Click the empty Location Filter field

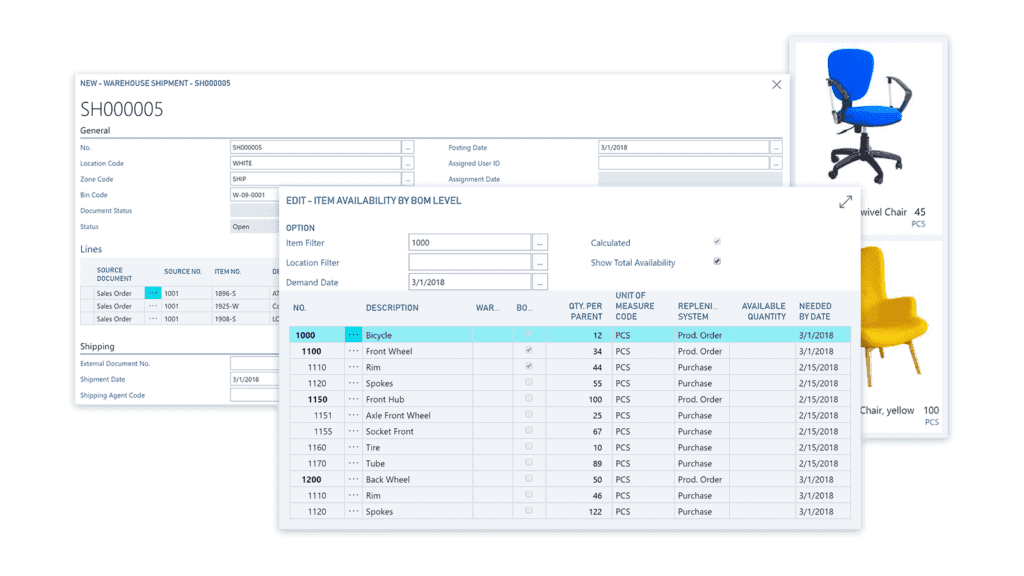click(x=470, y=263)
